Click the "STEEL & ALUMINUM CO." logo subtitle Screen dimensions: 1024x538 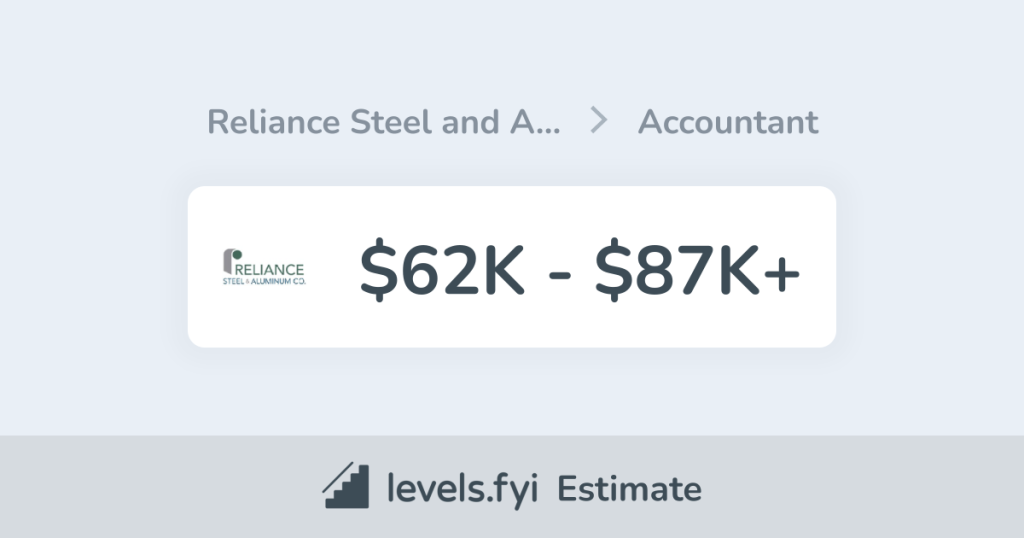pyautogui.click(x=264, y=282)
